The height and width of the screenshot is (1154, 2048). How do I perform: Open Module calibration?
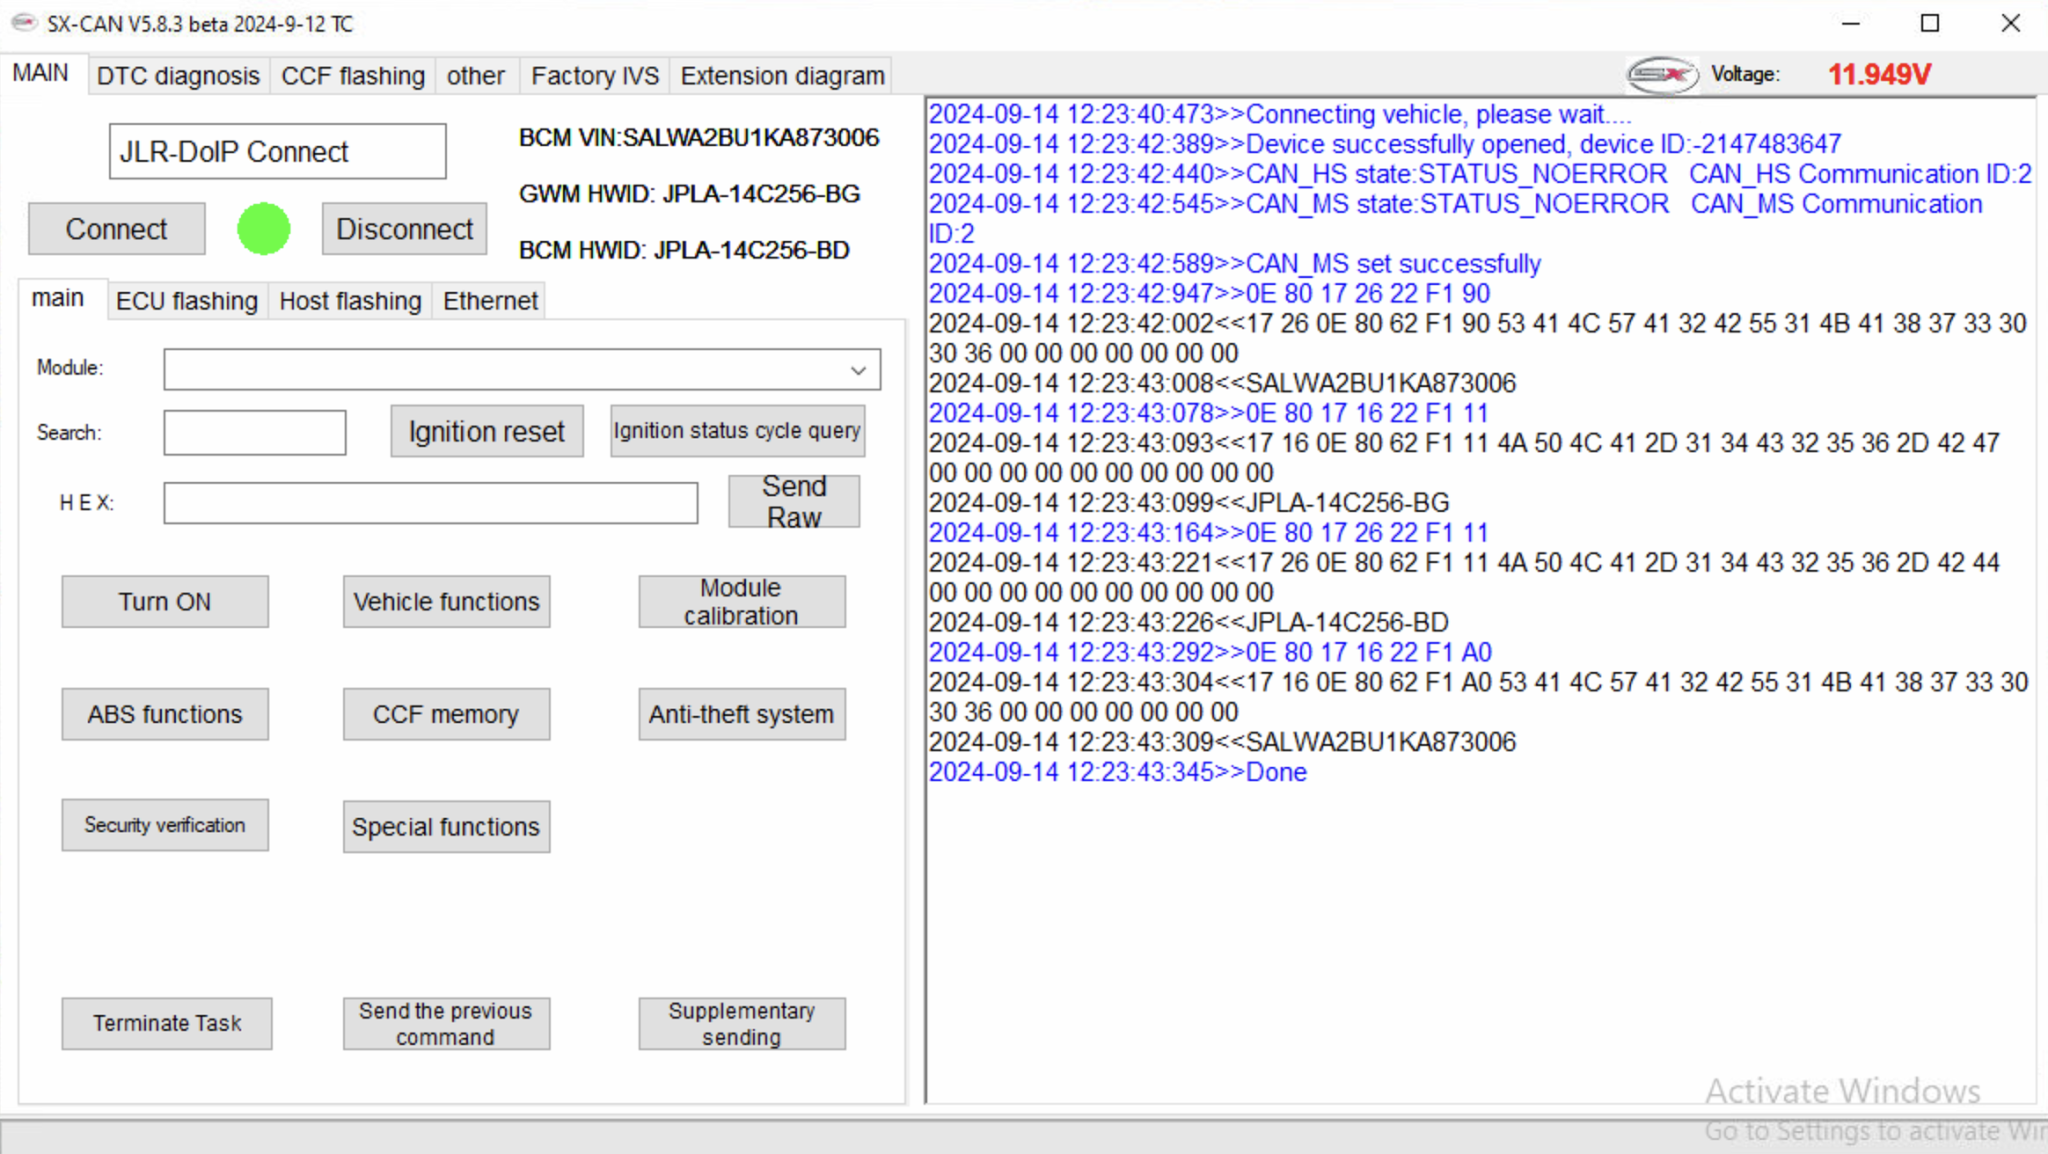[x=741, y=602]
